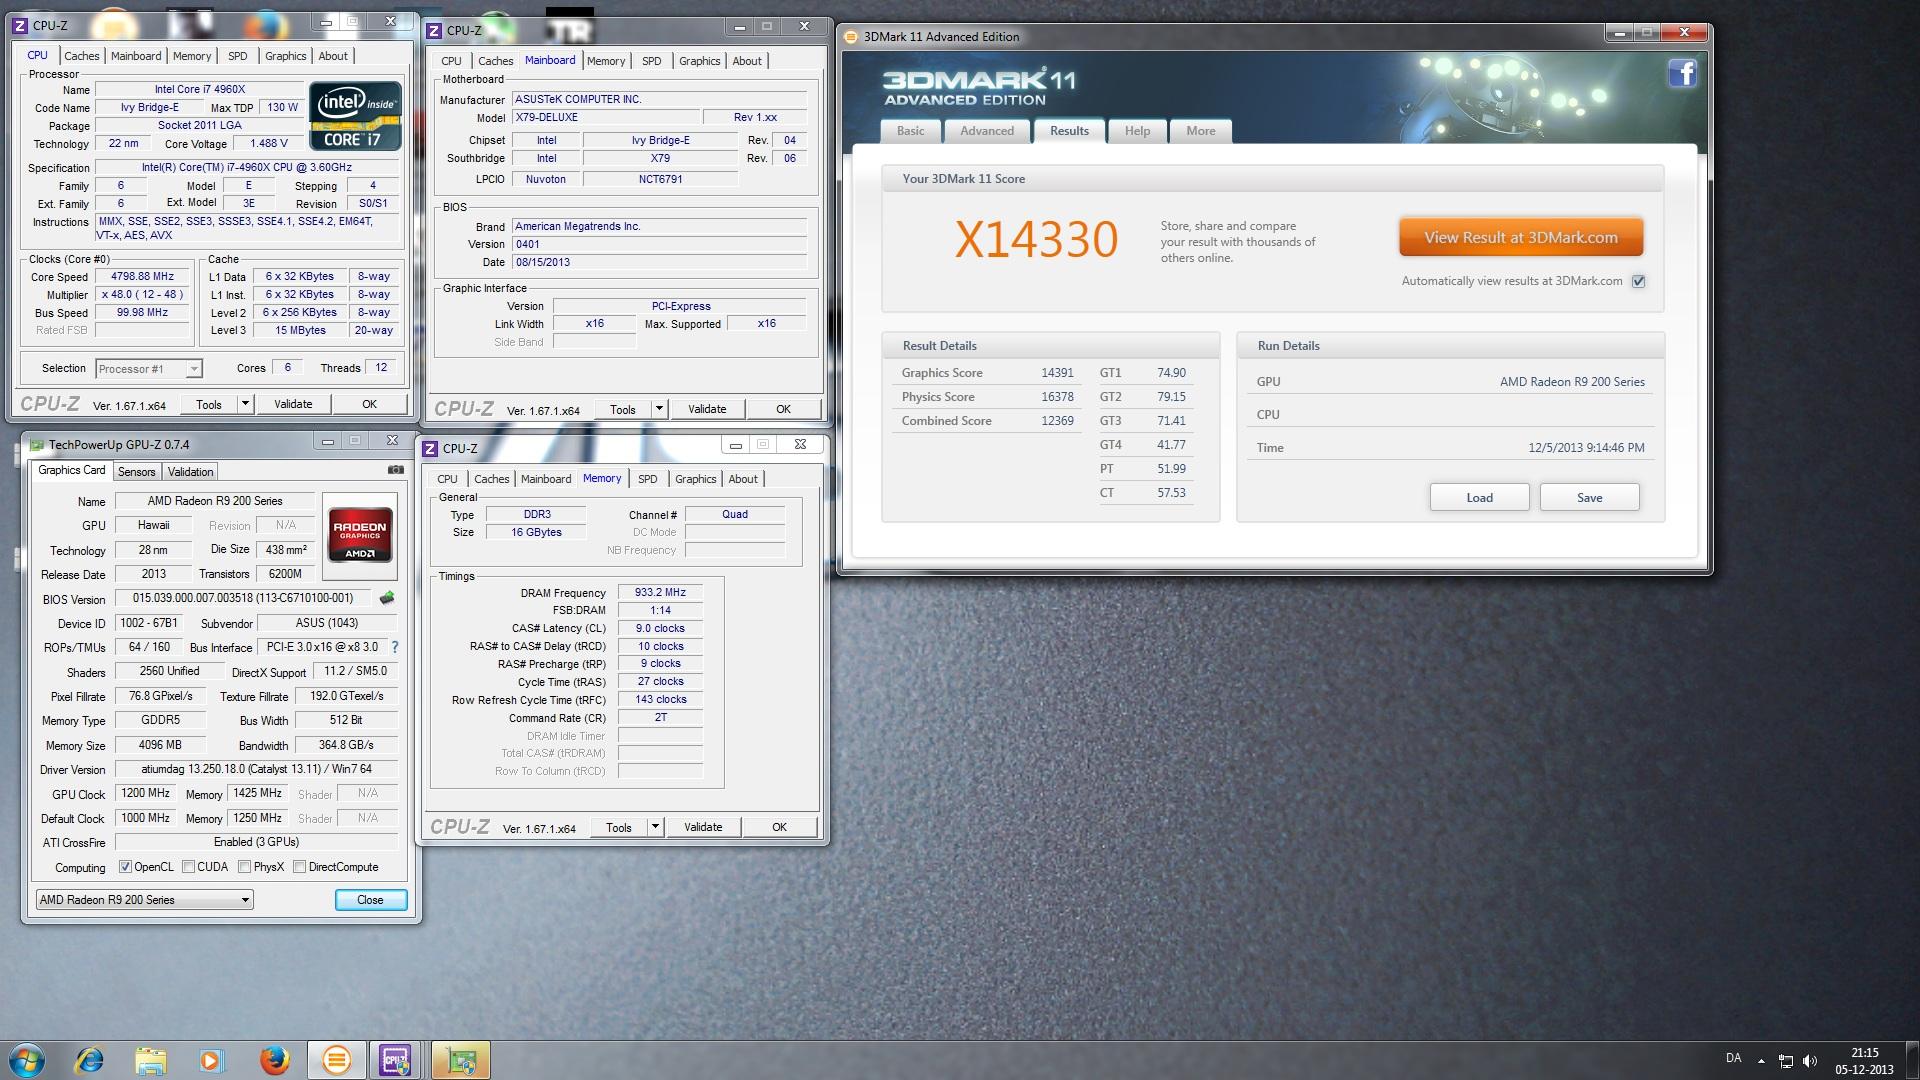
Task: Launch Firefox from the taskbar
Action: tap(273, 1060)
